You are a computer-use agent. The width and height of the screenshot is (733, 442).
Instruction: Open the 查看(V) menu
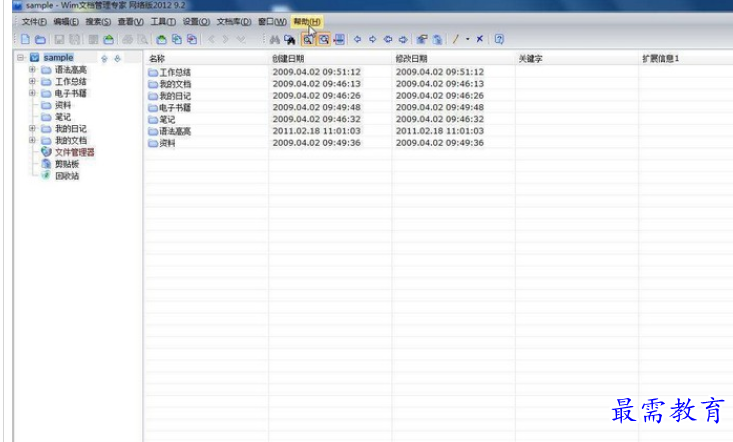click(130, 22)
